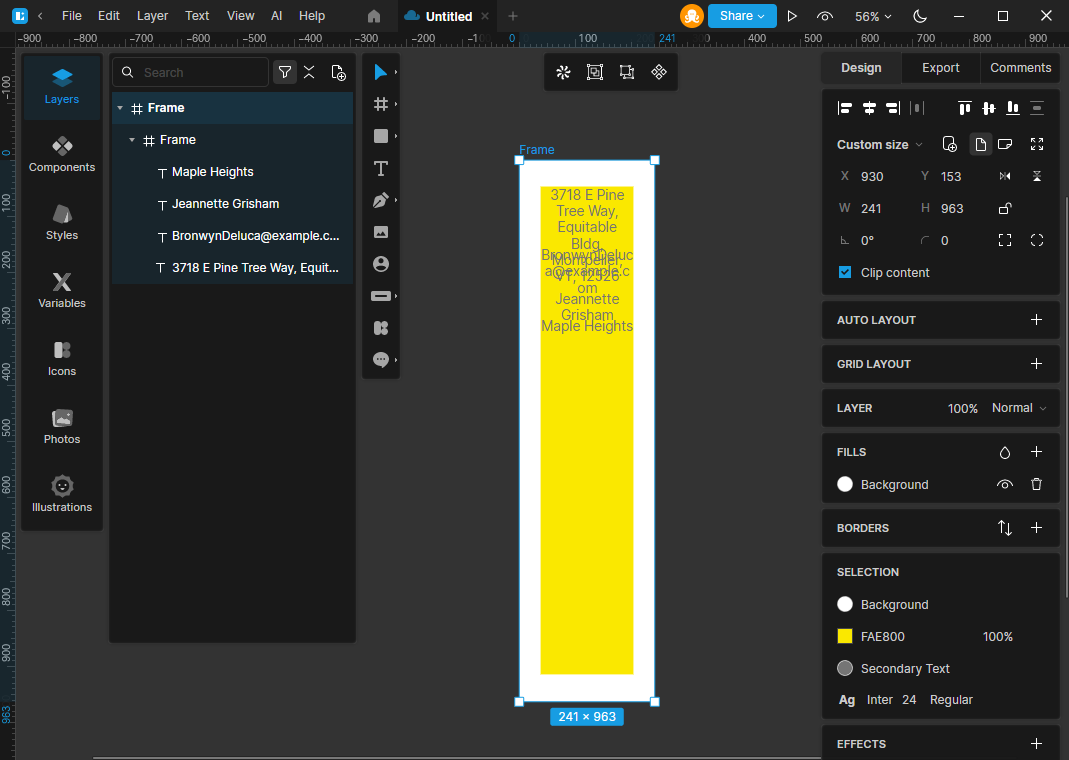Select the Rectangle shape tool
Viewport: 1069px width, 760px height.
[380, 136]
